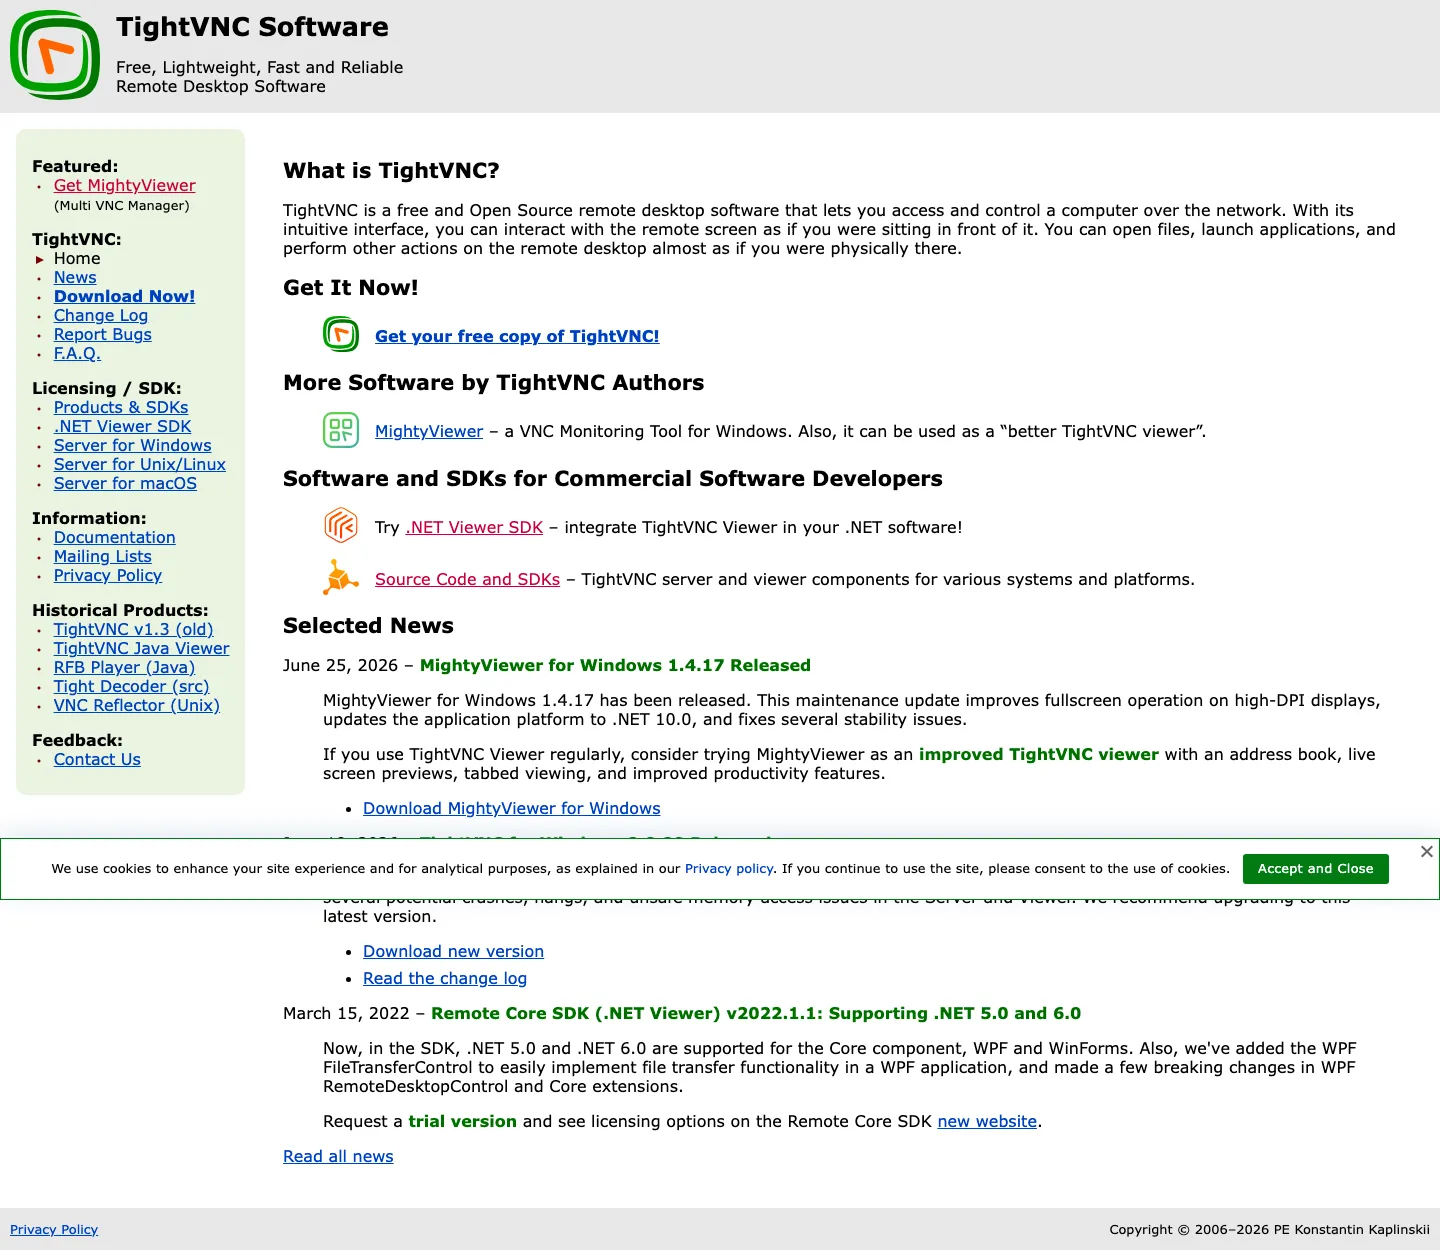Open Server for Windows link
The image size is (1440, 1250).
(x=133, y=445)
